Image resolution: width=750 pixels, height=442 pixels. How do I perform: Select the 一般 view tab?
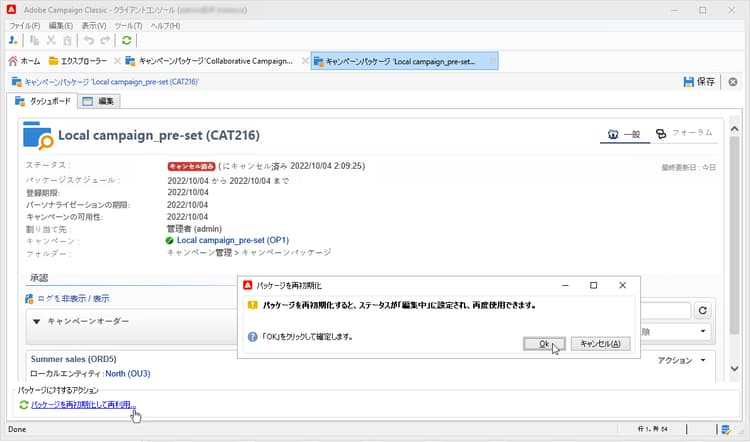coord(624,134)
